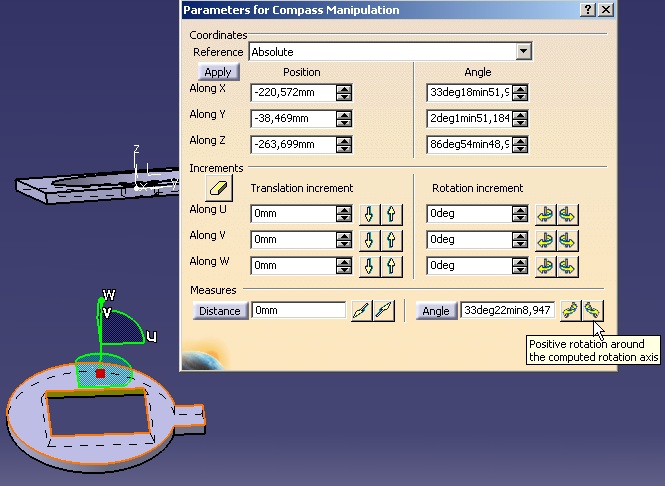Click the Along Y position input field

point(292,119)
